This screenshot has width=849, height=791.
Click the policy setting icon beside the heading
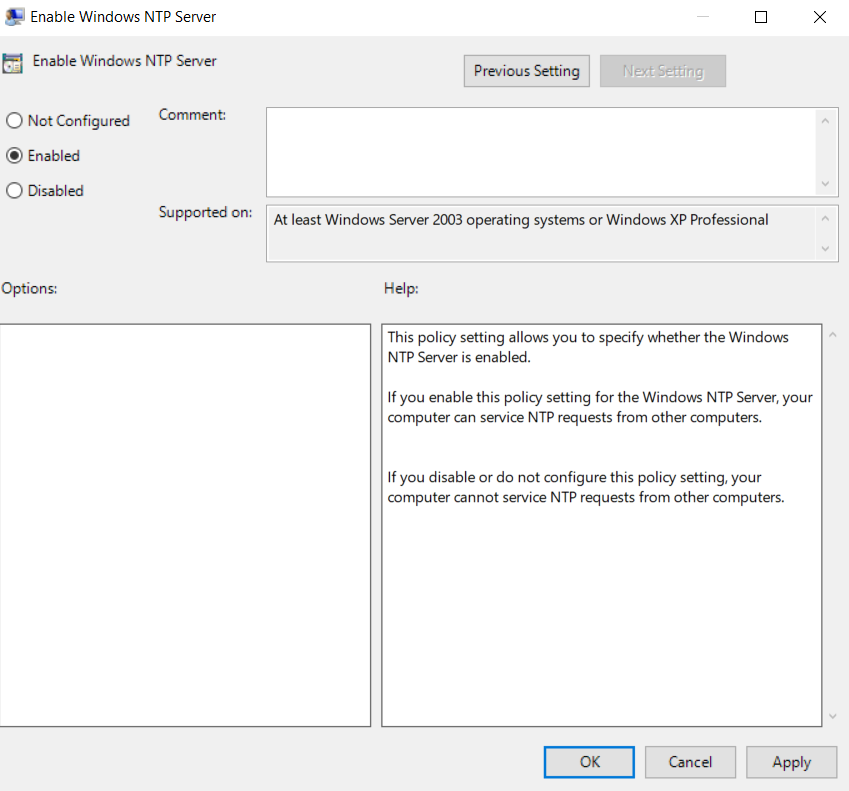pos(13,62)
